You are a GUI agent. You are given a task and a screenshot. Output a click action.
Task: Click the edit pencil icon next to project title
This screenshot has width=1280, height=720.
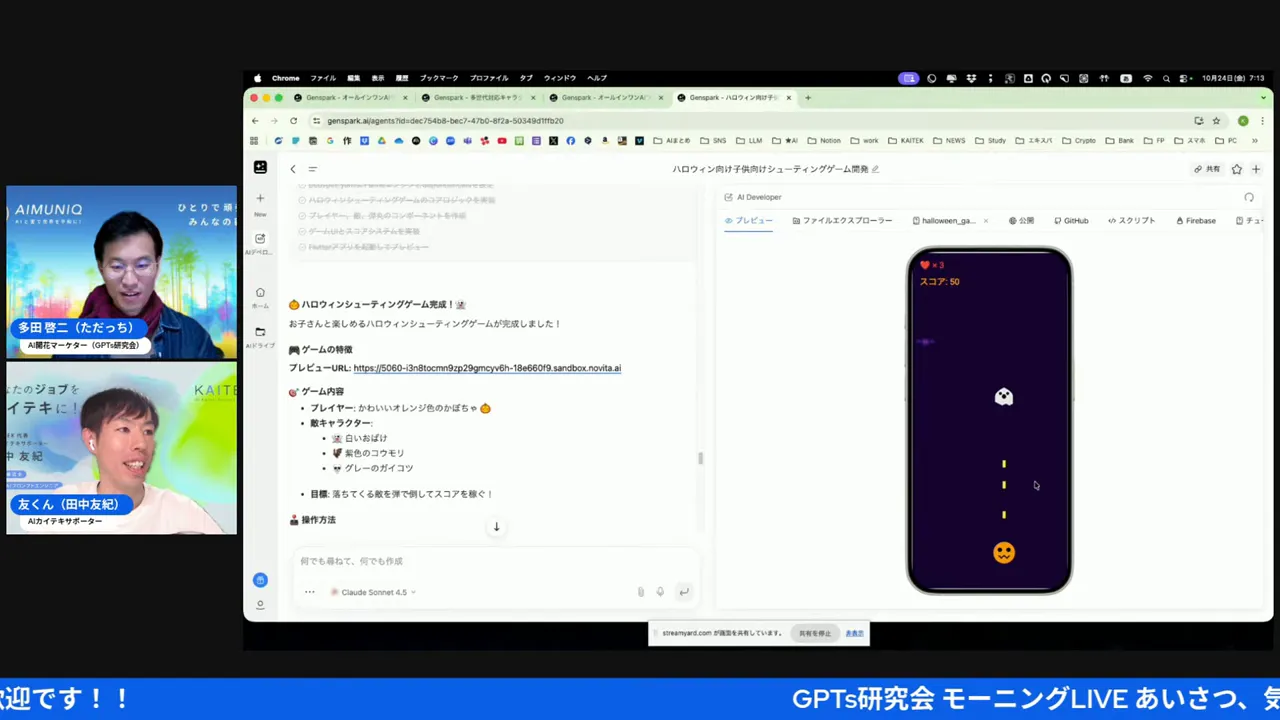coord(875,169)
